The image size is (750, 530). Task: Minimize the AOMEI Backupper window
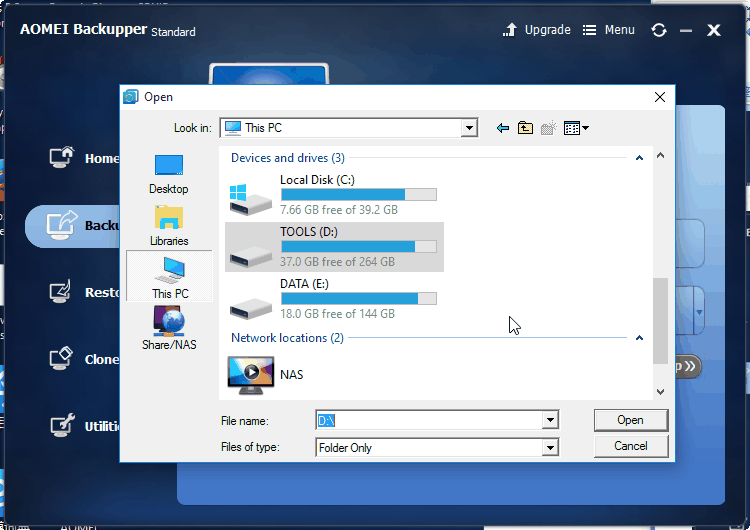pyautogui.click(x=686, y=31)
